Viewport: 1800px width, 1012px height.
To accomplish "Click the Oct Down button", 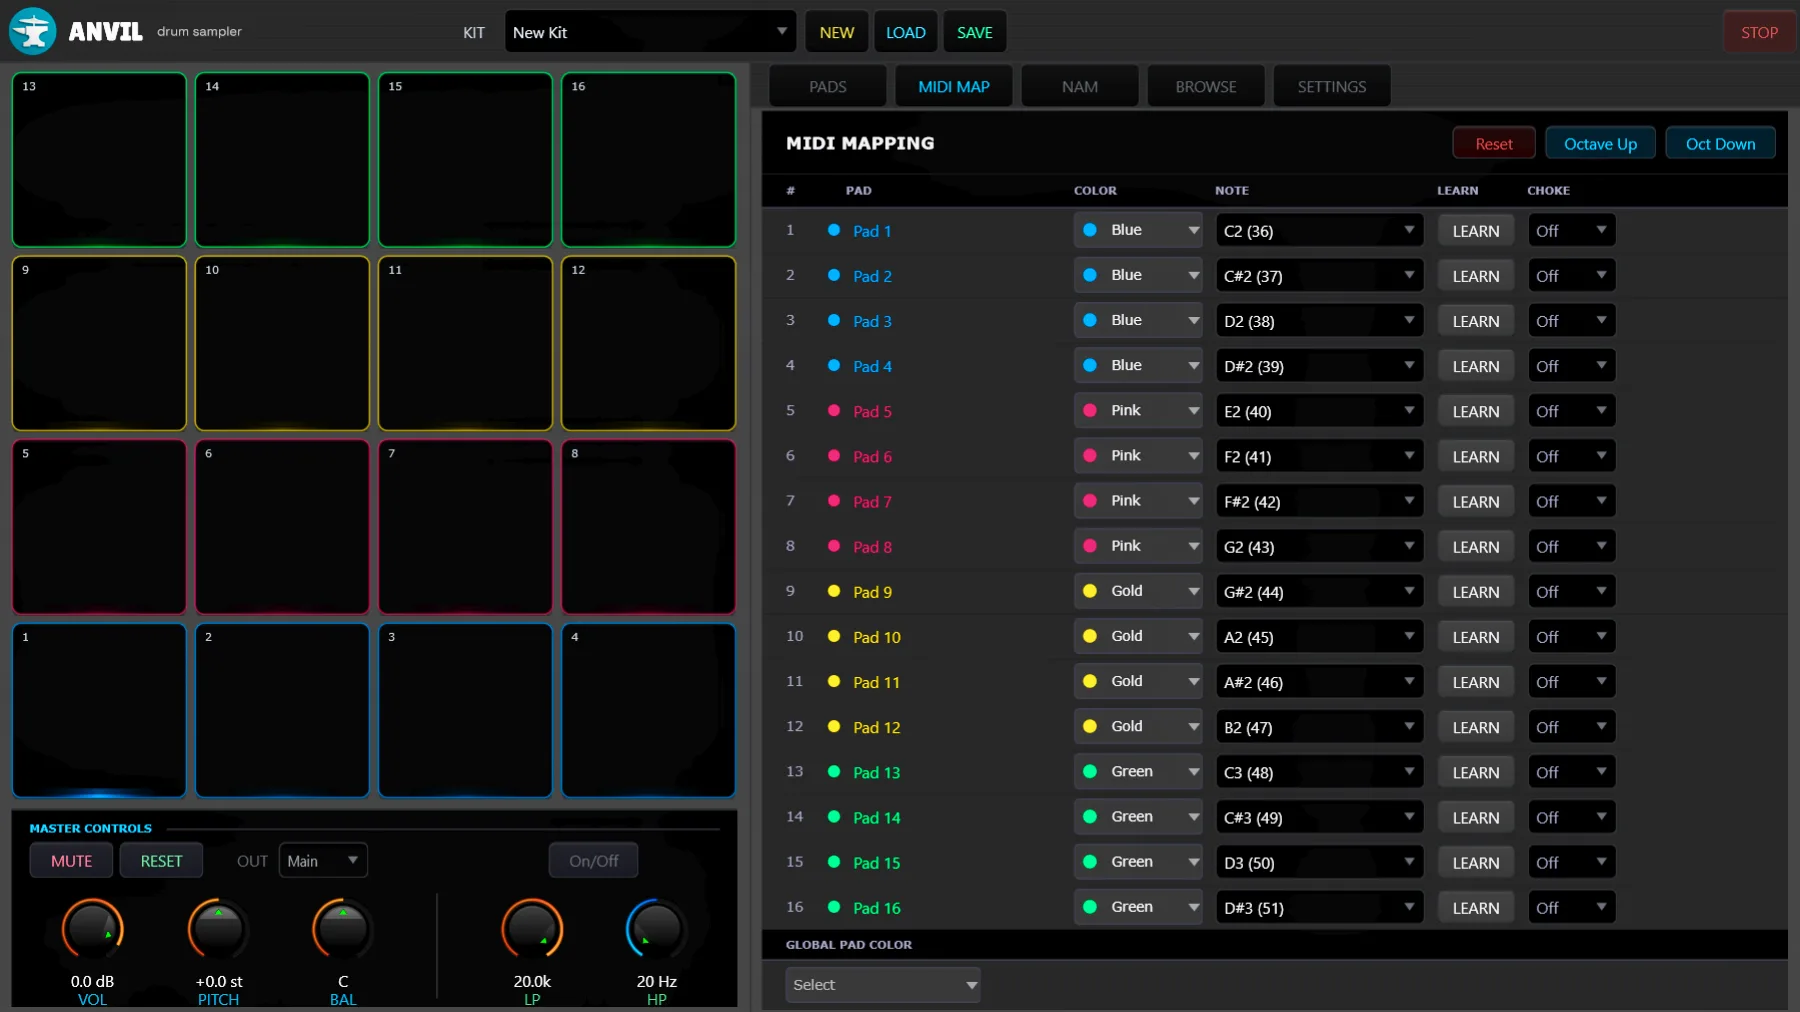I will (x=1720, y=144).
